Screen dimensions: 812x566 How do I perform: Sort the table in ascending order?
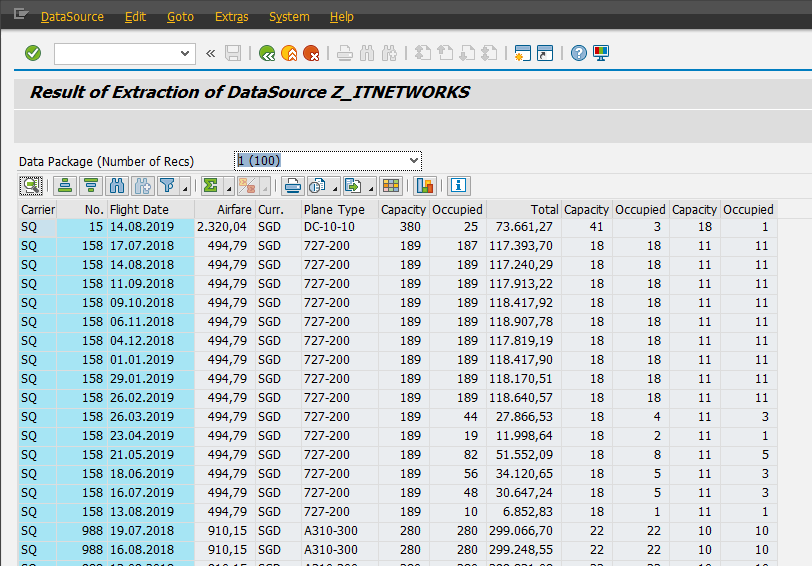point(65,185)
